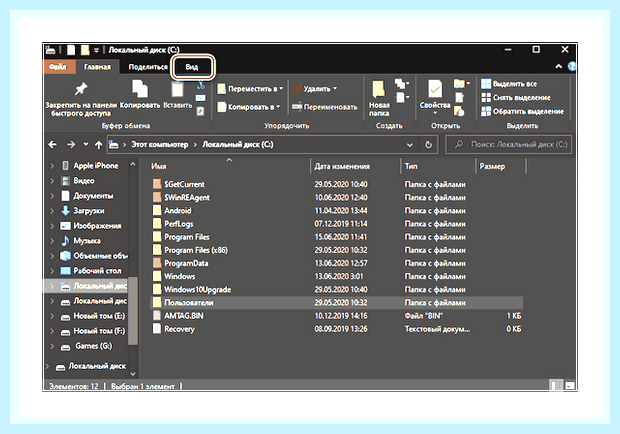This screenshot has width=620, height=434.
Task: Create a folder with Новая папка
Action: click(x=379, y=99)
